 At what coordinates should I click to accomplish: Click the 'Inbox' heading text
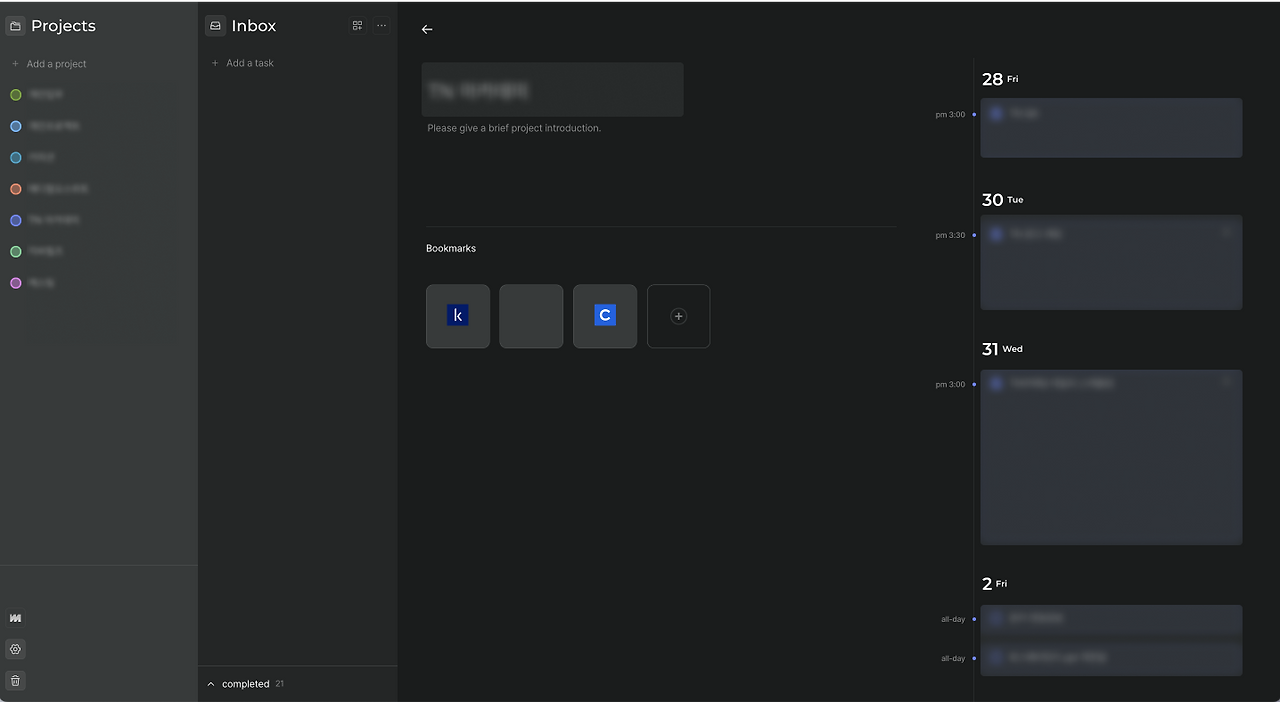coord(254,26)
